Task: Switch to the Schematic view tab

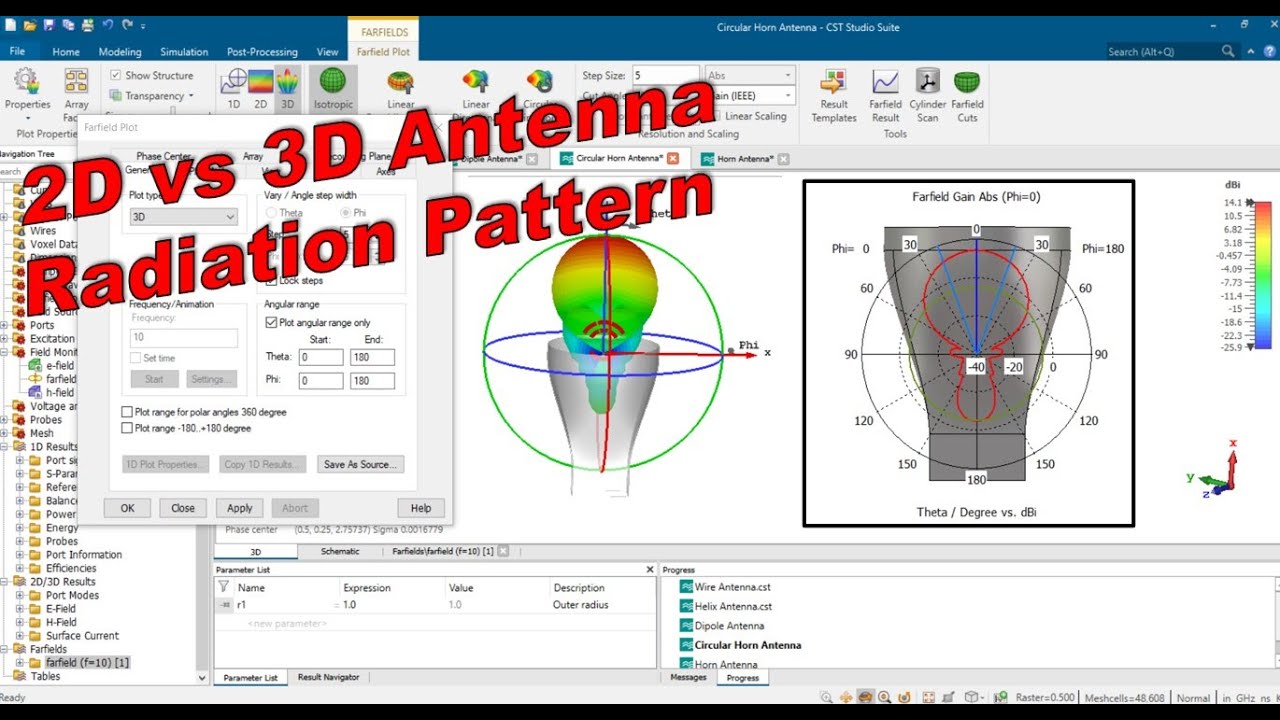Action: click(x=340, y=551)
